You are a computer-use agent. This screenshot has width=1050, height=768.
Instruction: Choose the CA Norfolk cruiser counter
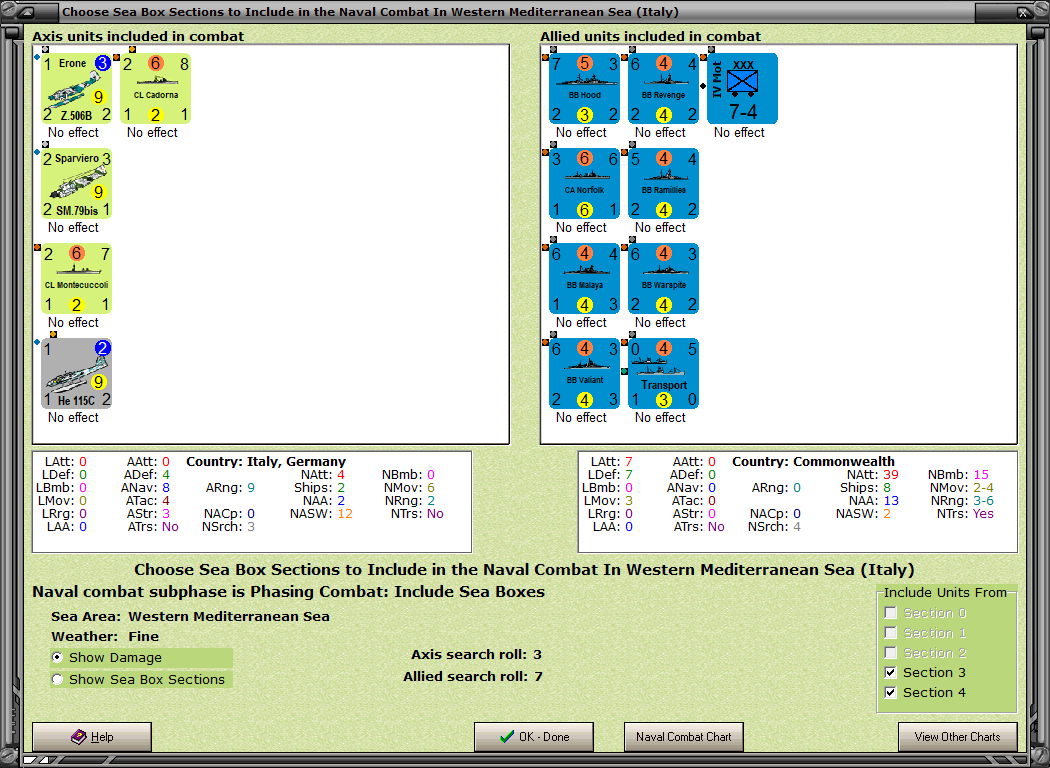coord(585,183)
